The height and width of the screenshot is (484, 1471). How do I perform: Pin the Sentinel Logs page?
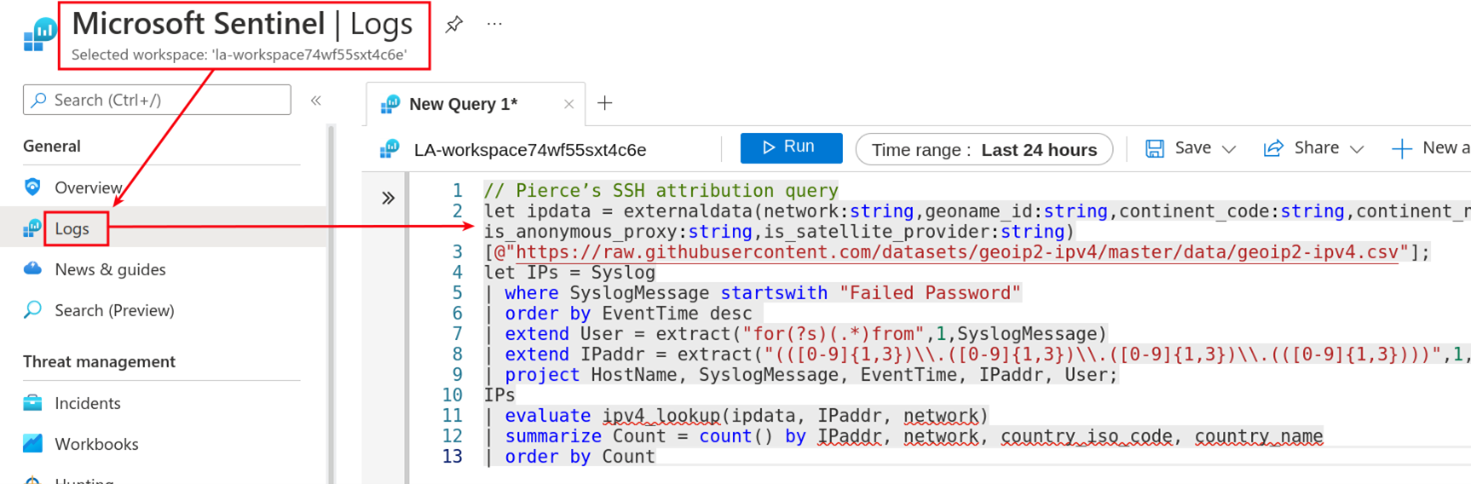(x=454, y=24)
